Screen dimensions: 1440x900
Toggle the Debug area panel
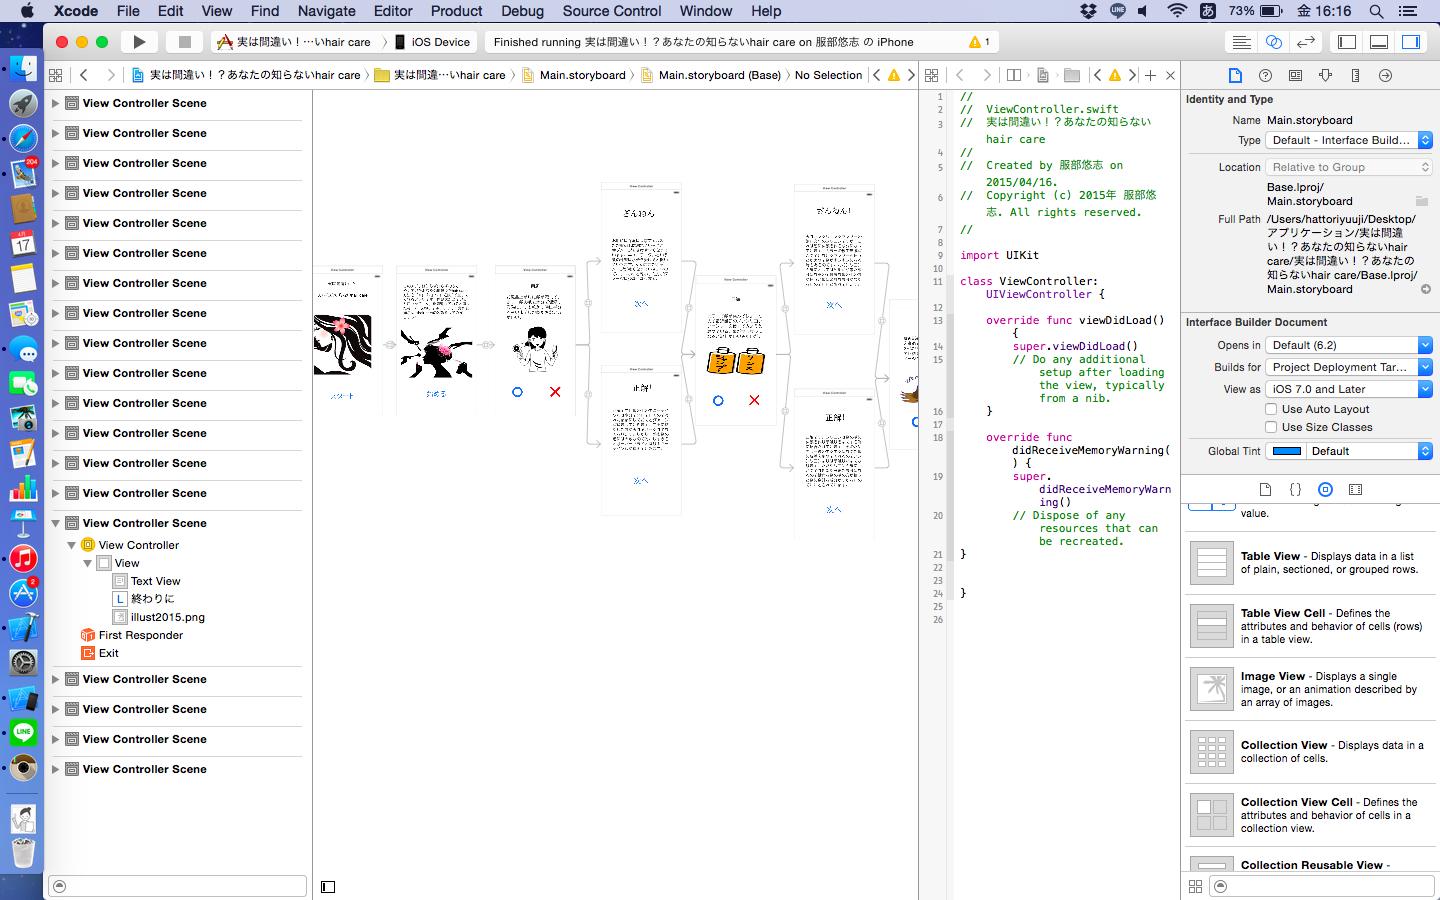pyautogui.click(x=1379, y=42)
